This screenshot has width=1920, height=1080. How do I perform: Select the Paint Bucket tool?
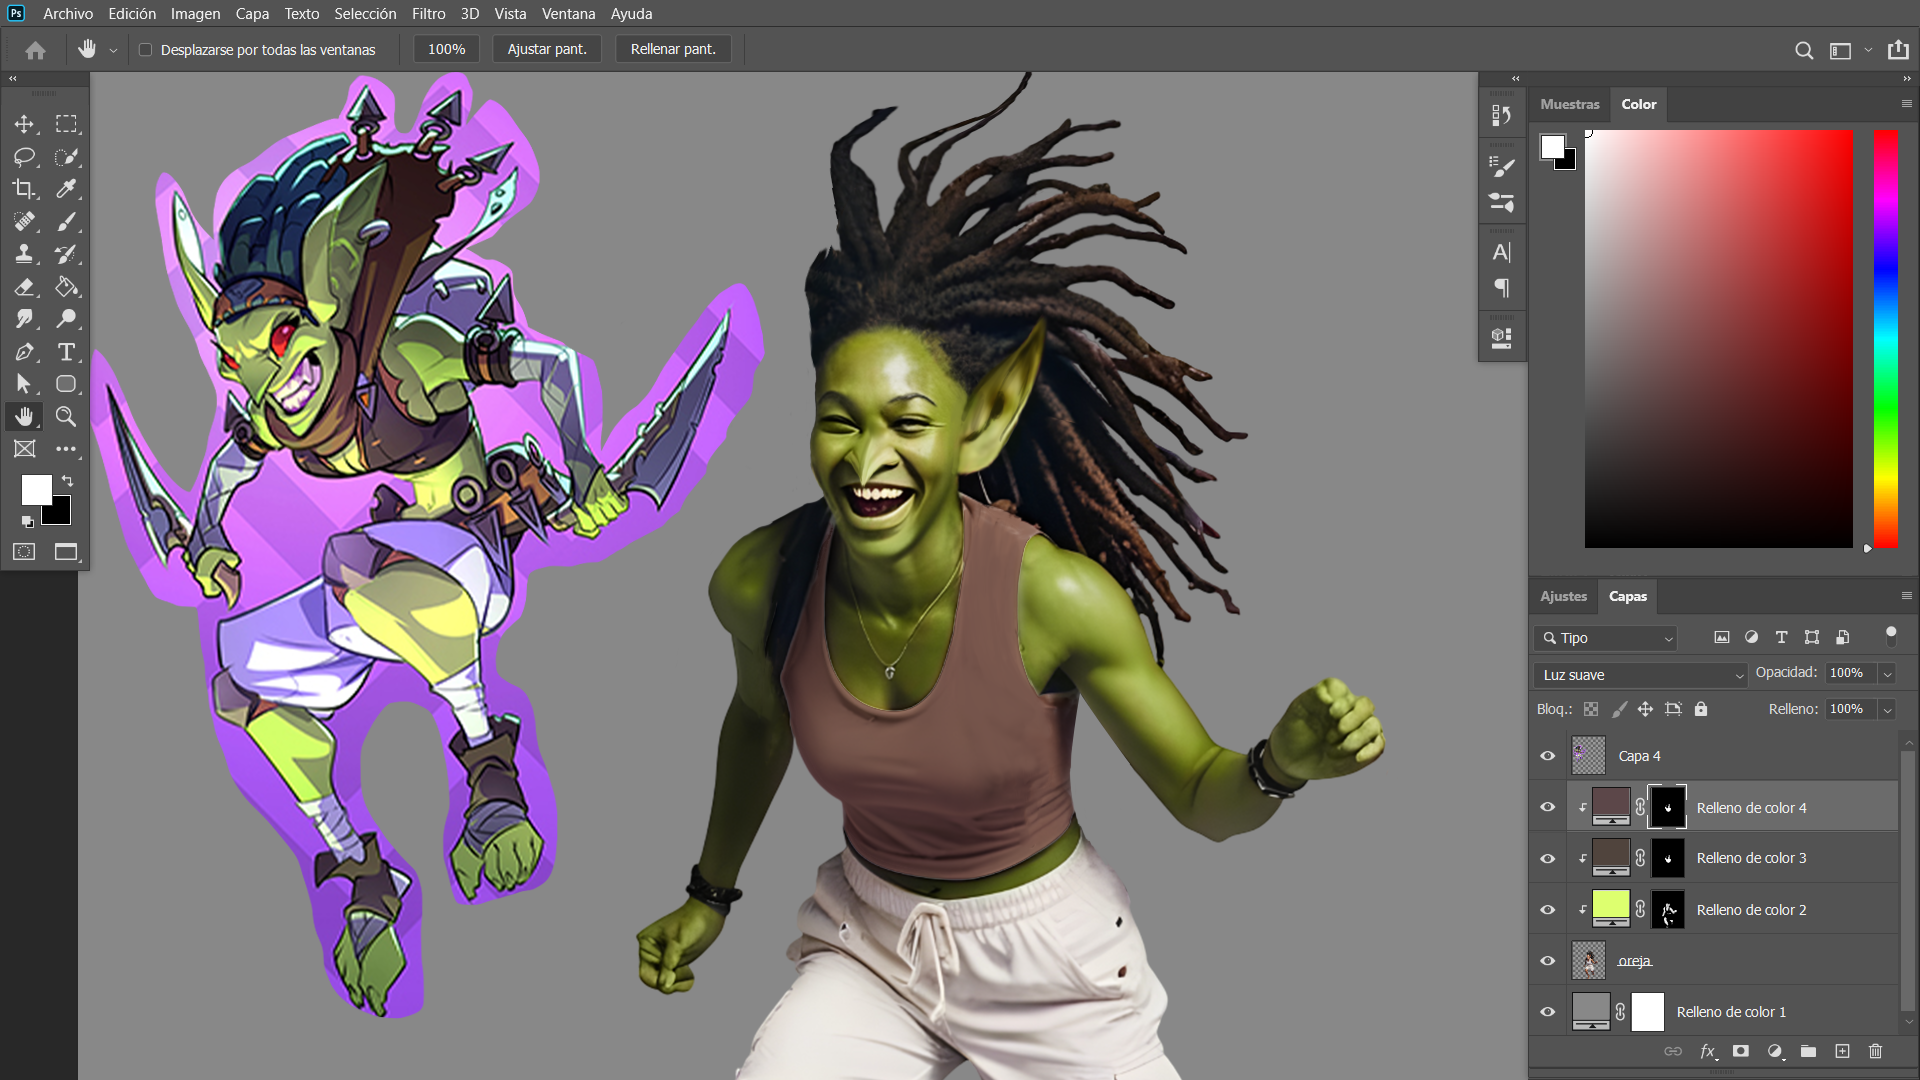pos(66,287)
